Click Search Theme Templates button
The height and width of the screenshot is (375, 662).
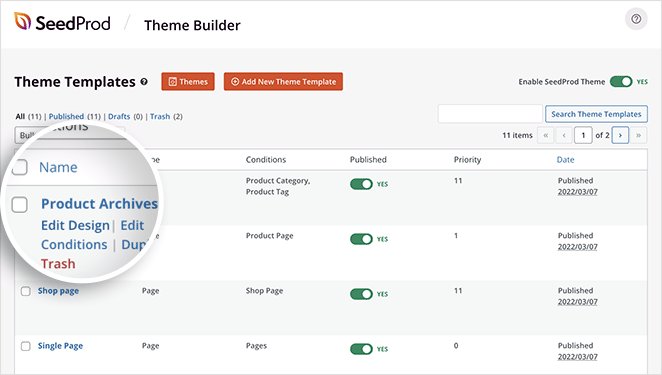596,114
